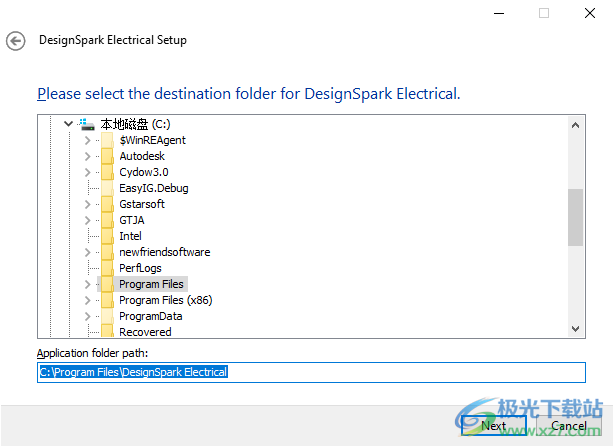Click the folder tree scrollbar thumb
The height and width of the screenshot is (447, 614).
click(575, 217)
